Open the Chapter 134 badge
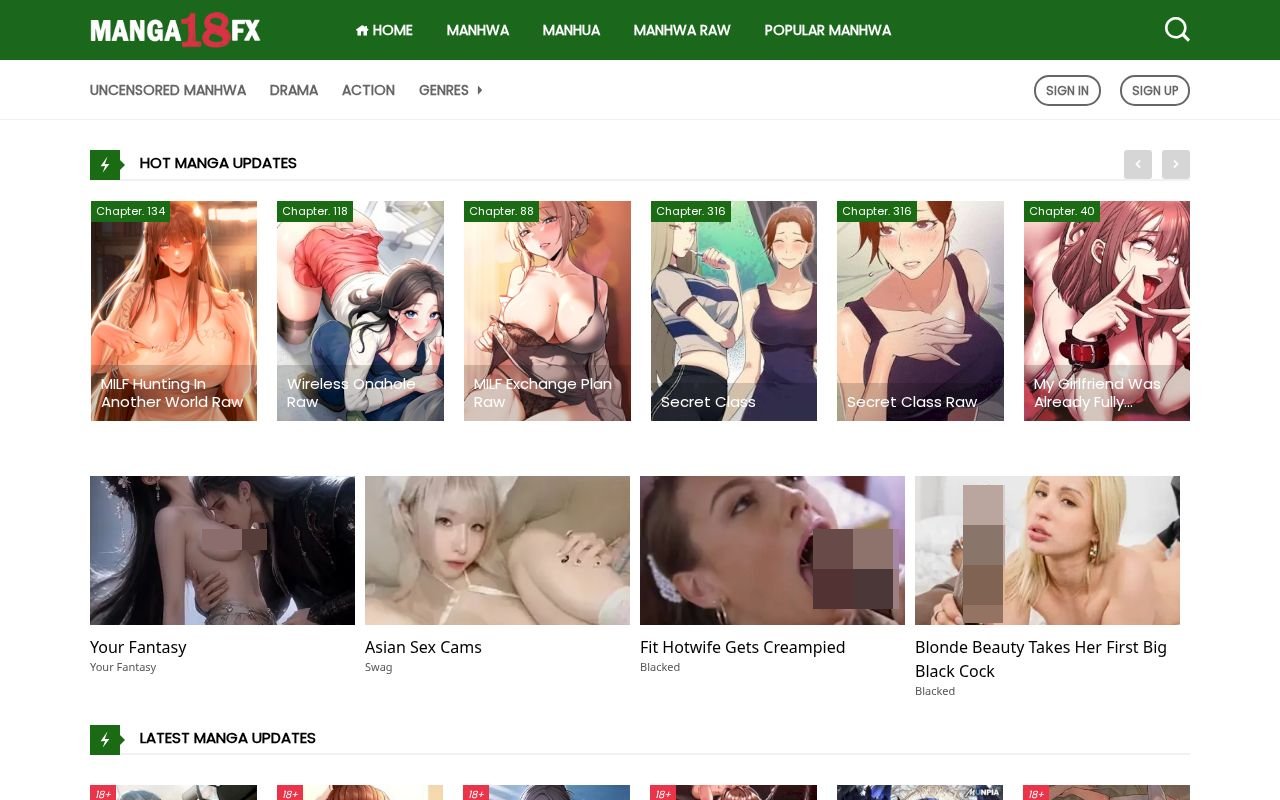 pos(130,211)
